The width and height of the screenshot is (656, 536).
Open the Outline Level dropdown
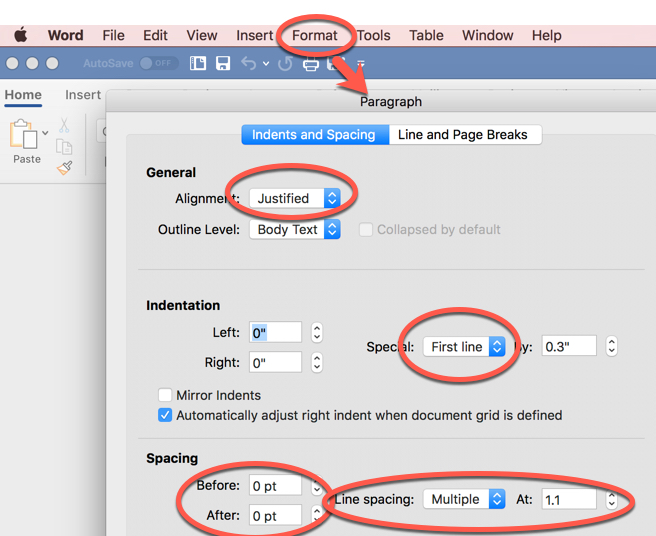(x=295, y=229)
